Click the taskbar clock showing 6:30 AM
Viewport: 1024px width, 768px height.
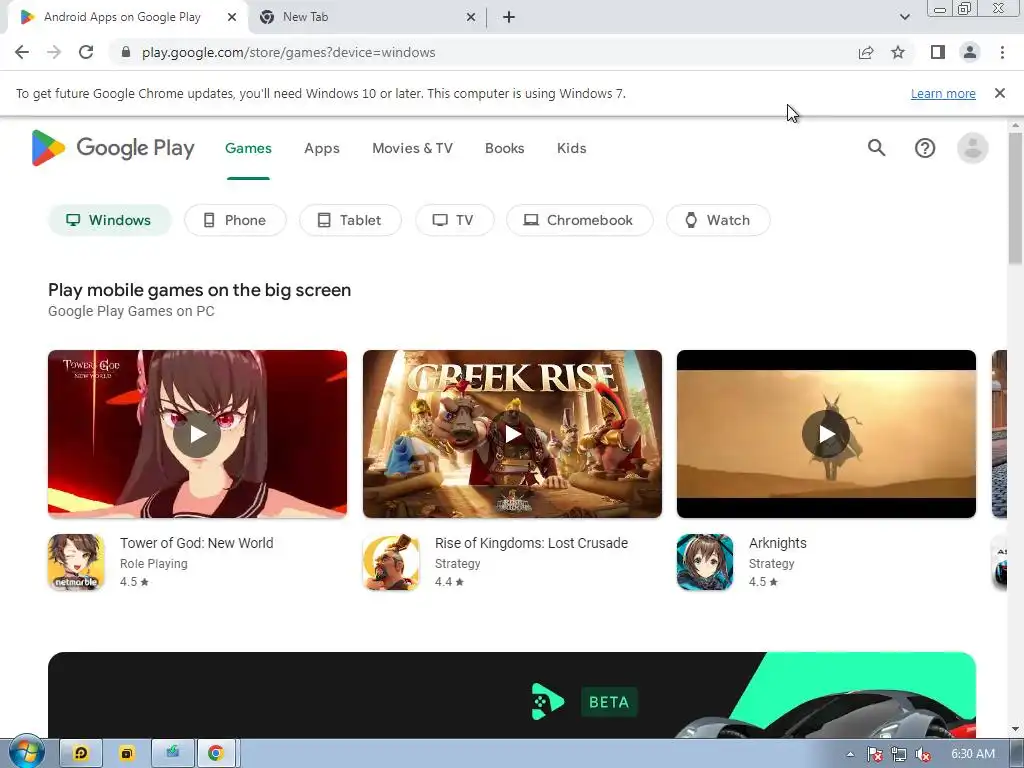tap(972, 754)
